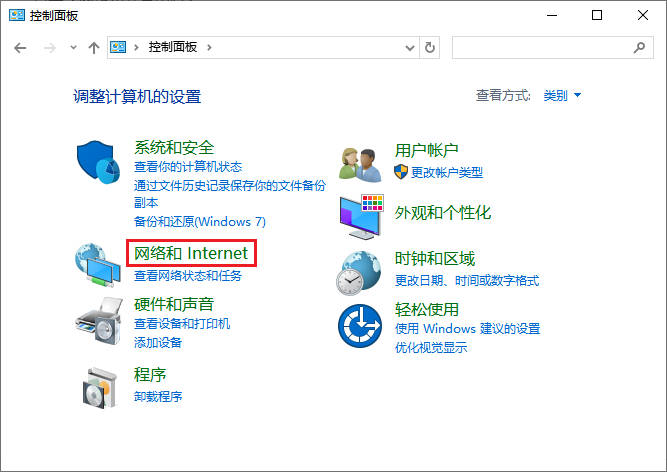Expand chevron before 控制面板 in address bar
Image resolution: width=667 pixels, height=472 pixels.
pos(136,47)
